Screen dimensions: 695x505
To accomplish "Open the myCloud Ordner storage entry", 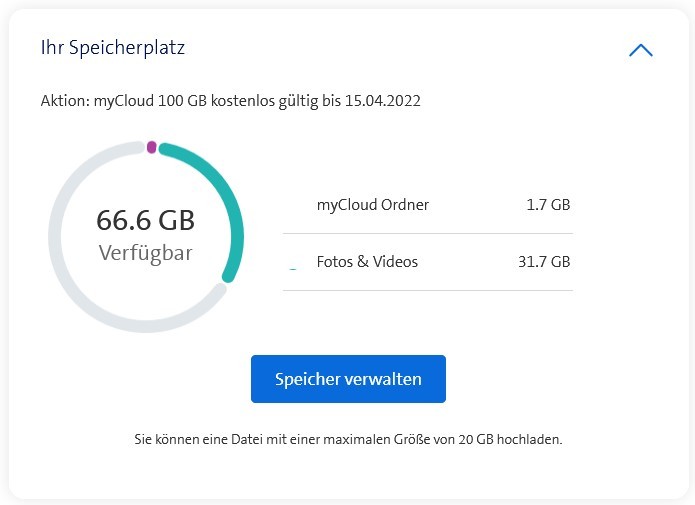I will coord(373,205).
